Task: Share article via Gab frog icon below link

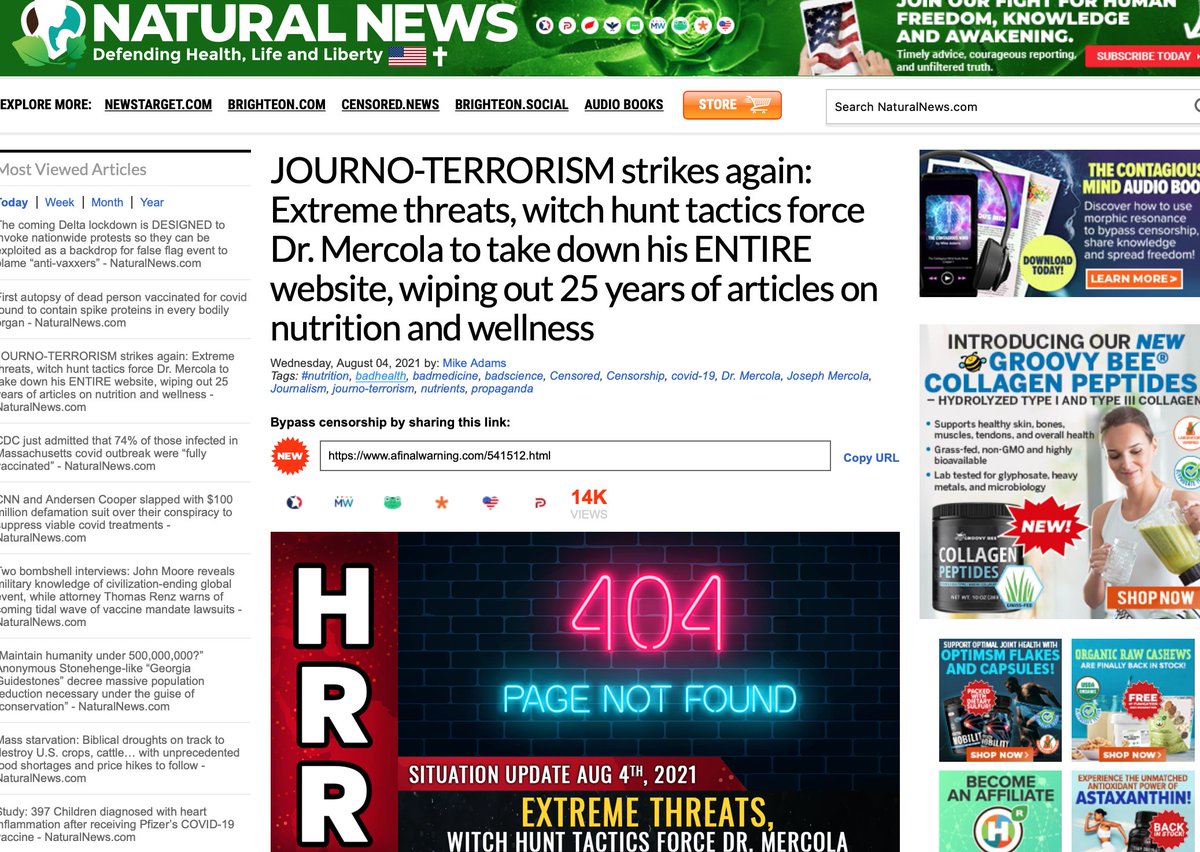Action: click(392, 502)
